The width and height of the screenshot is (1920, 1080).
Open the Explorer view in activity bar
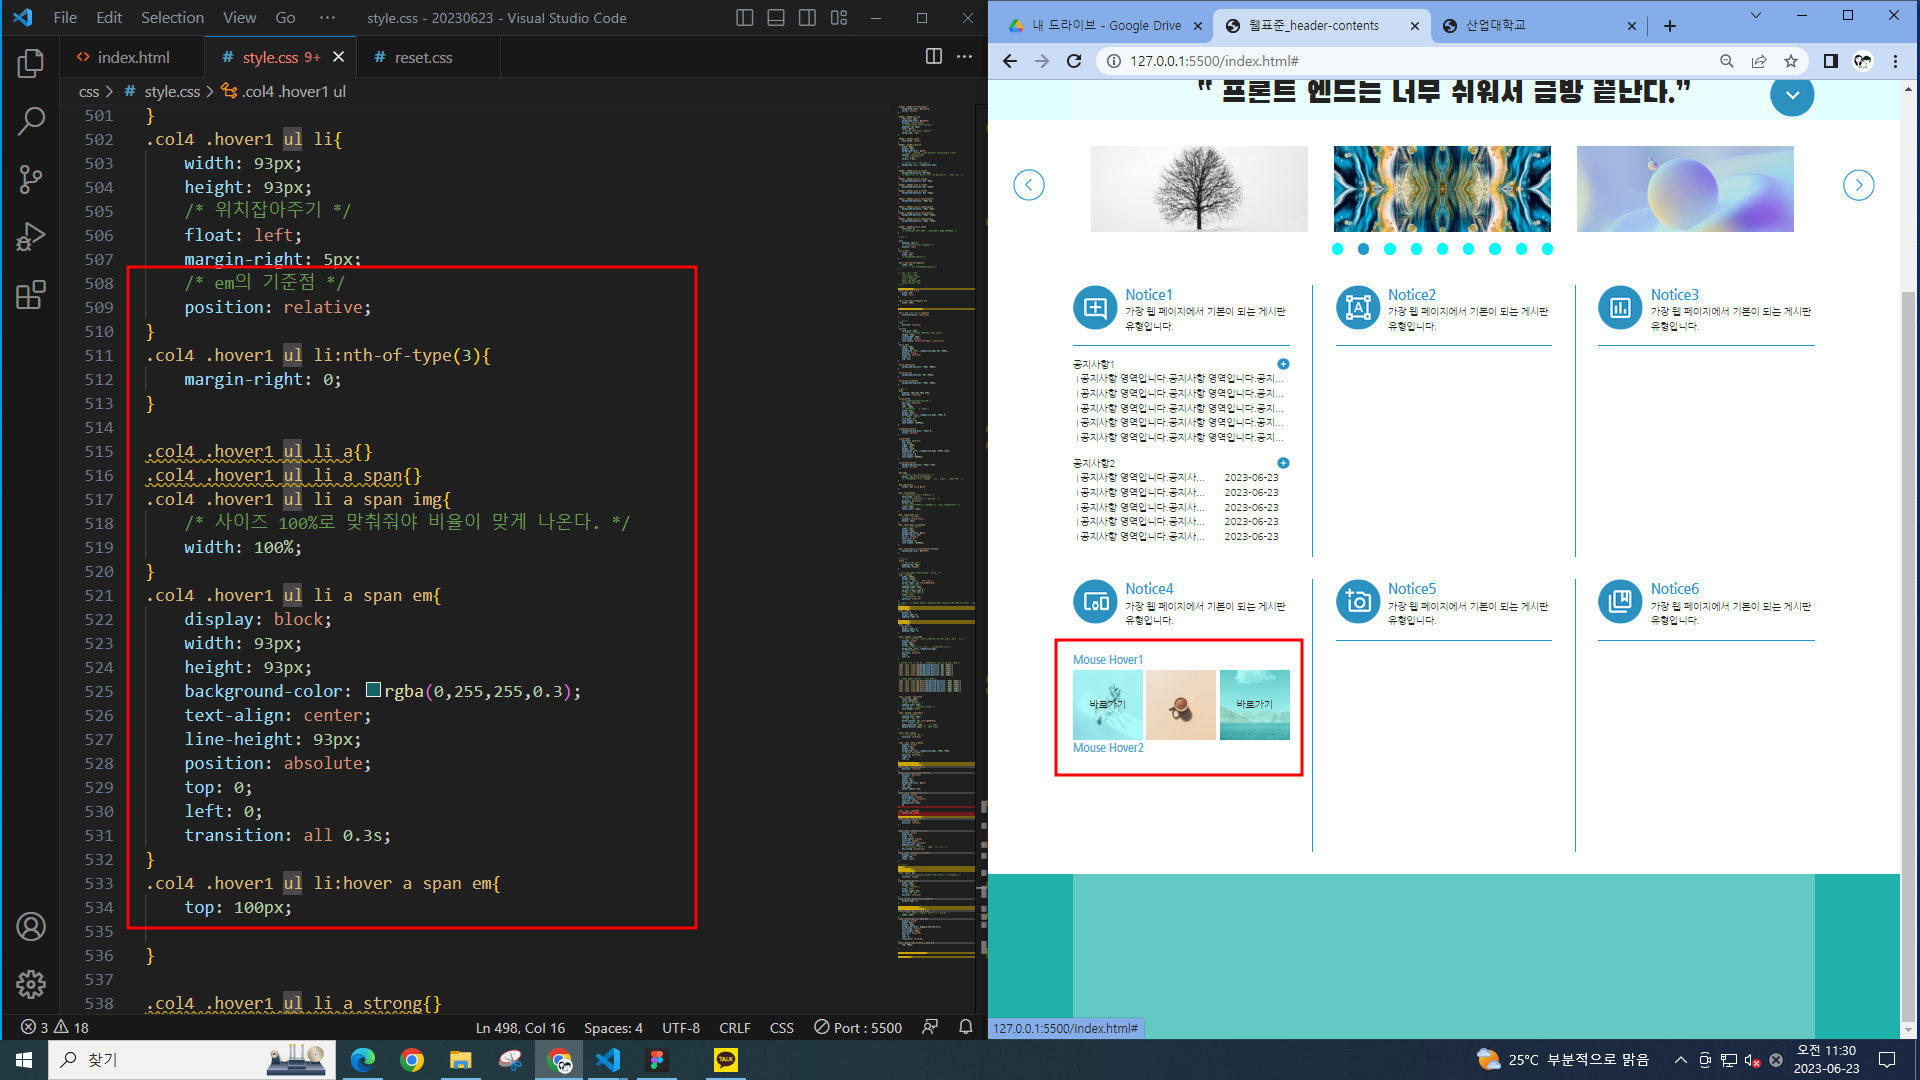(31, 64)
